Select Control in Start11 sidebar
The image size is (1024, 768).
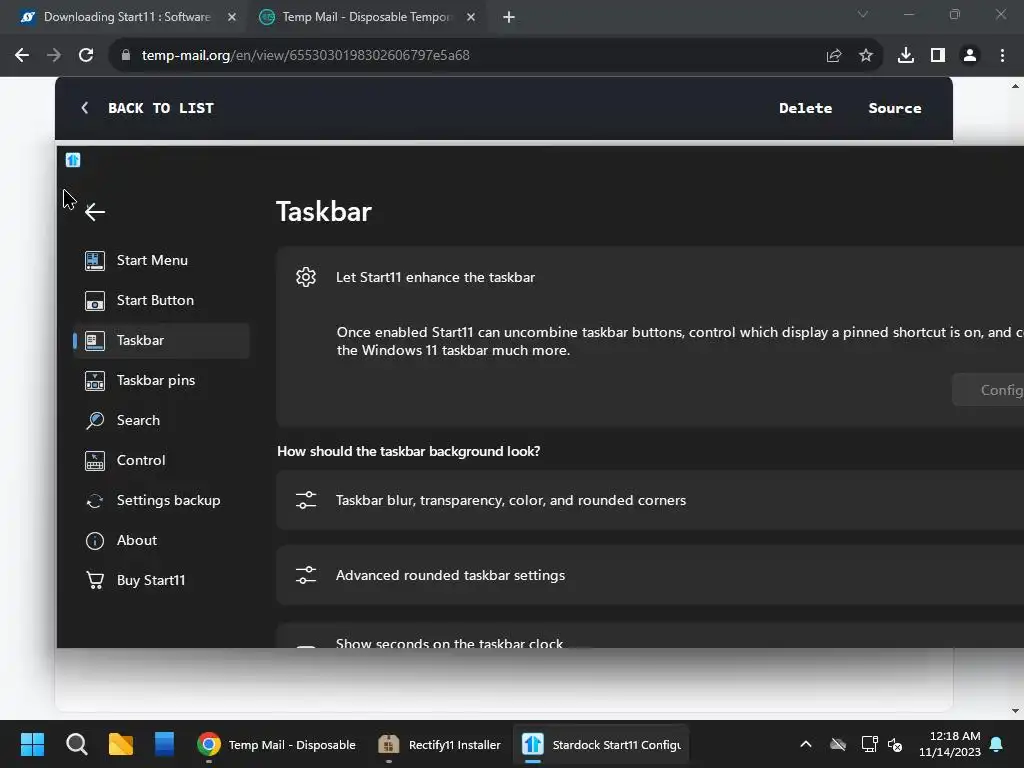(x=161, y=460)
